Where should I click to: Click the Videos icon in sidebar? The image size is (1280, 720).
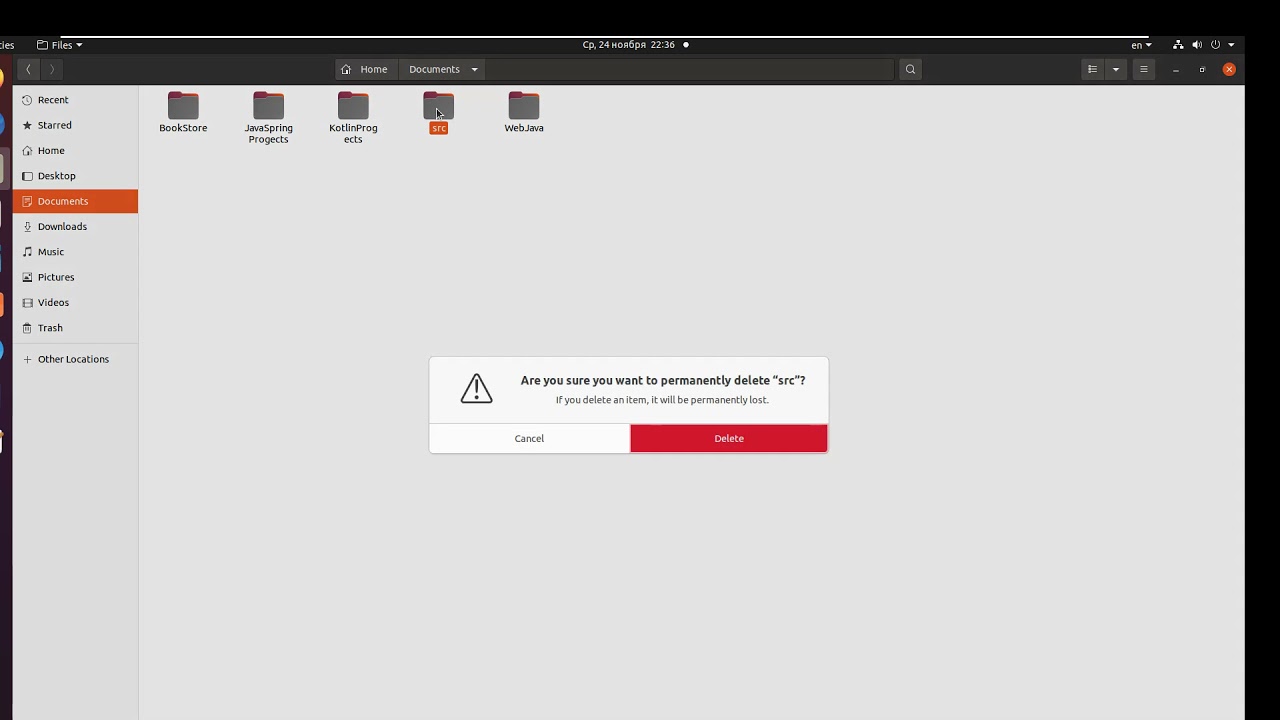(27, 302)
